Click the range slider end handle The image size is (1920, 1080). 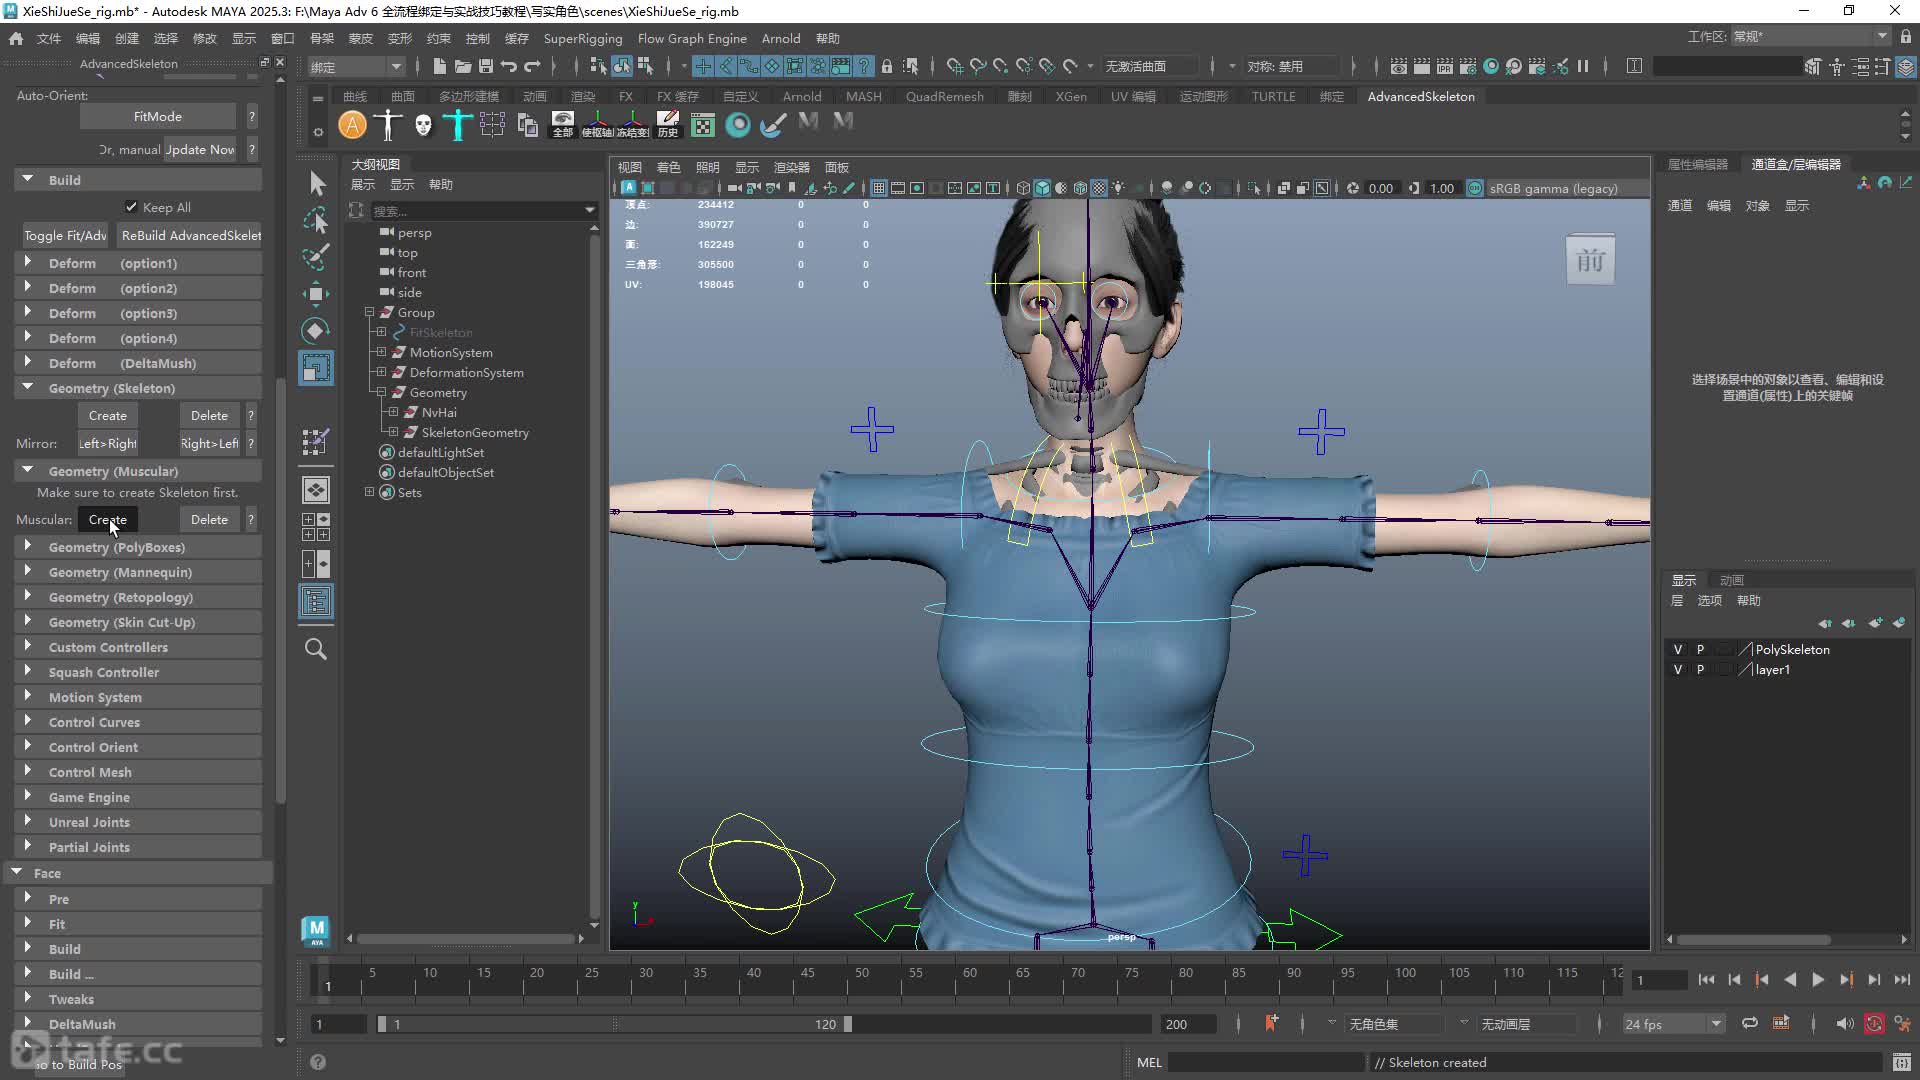(848, 1024)
